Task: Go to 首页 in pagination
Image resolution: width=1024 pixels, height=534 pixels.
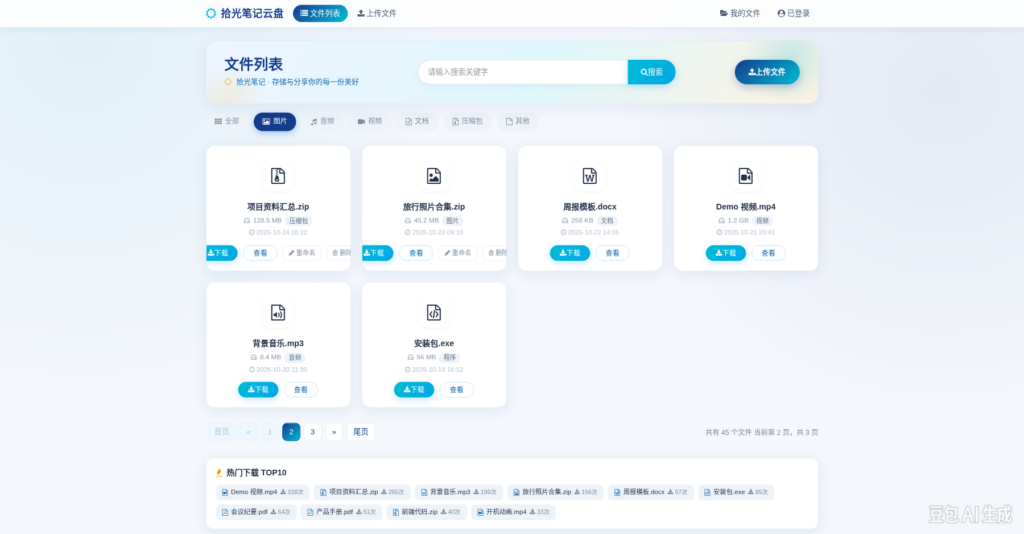Action: 221,432
